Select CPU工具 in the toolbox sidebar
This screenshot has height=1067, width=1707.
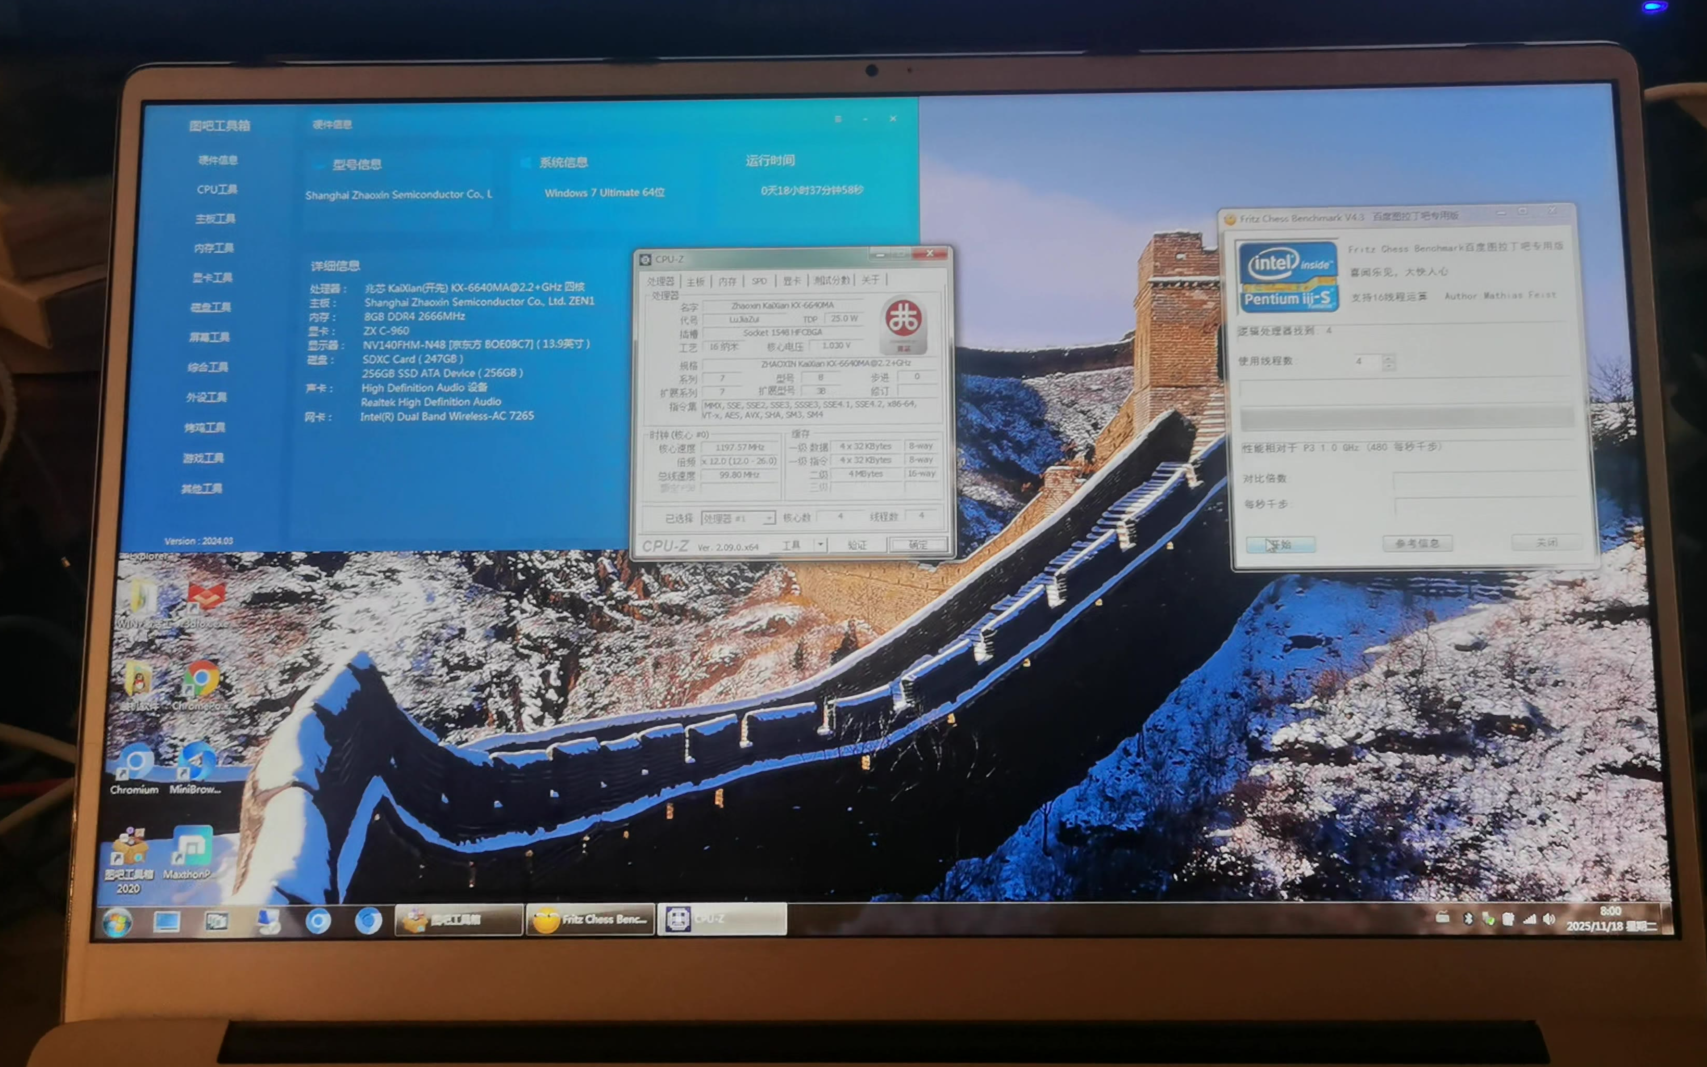click(216, 189)
